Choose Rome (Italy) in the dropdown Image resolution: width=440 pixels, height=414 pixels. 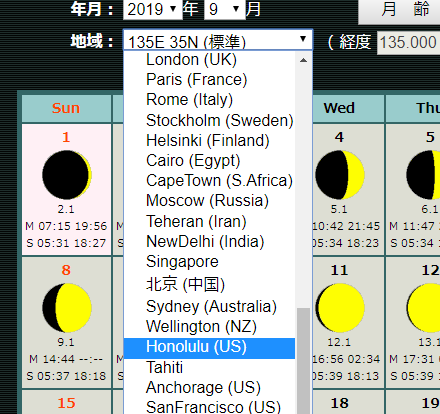(x=209, y=100)
